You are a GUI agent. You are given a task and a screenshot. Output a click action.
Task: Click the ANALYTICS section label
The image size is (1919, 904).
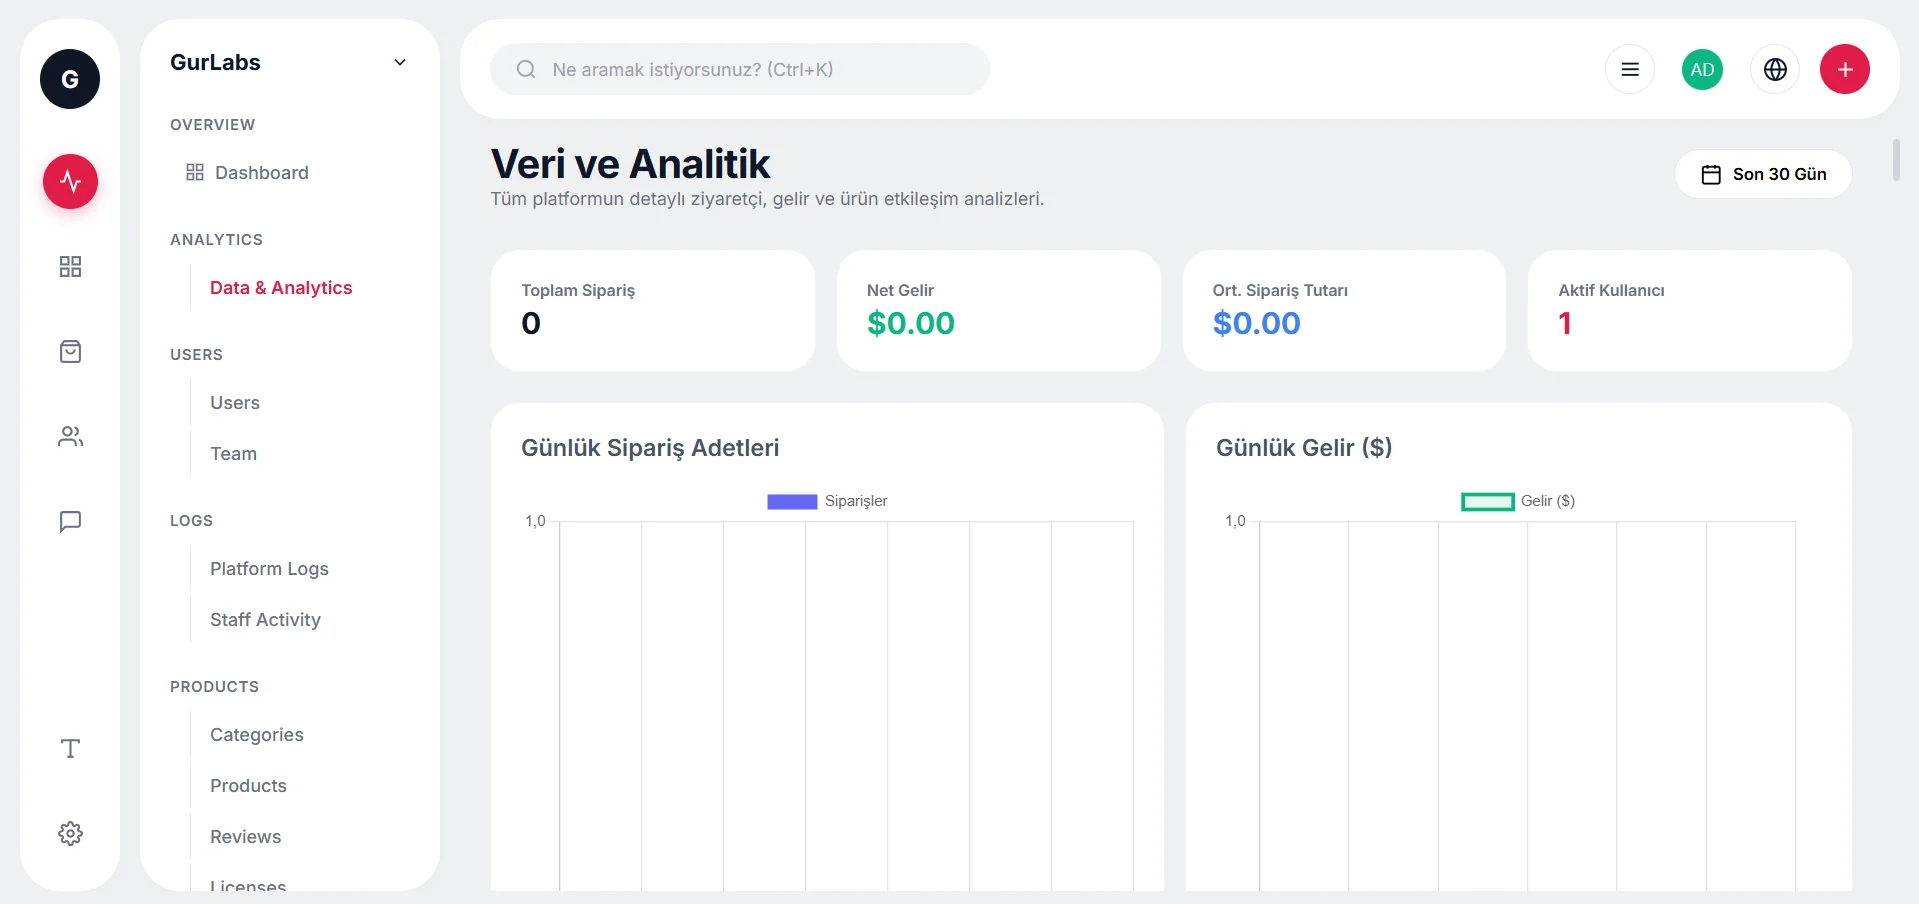(x=216, y=239)
